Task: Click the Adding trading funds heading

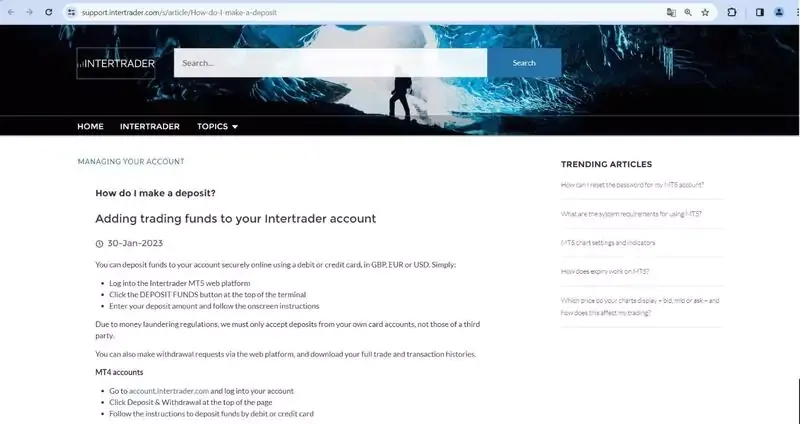Action: coord(236,219)
